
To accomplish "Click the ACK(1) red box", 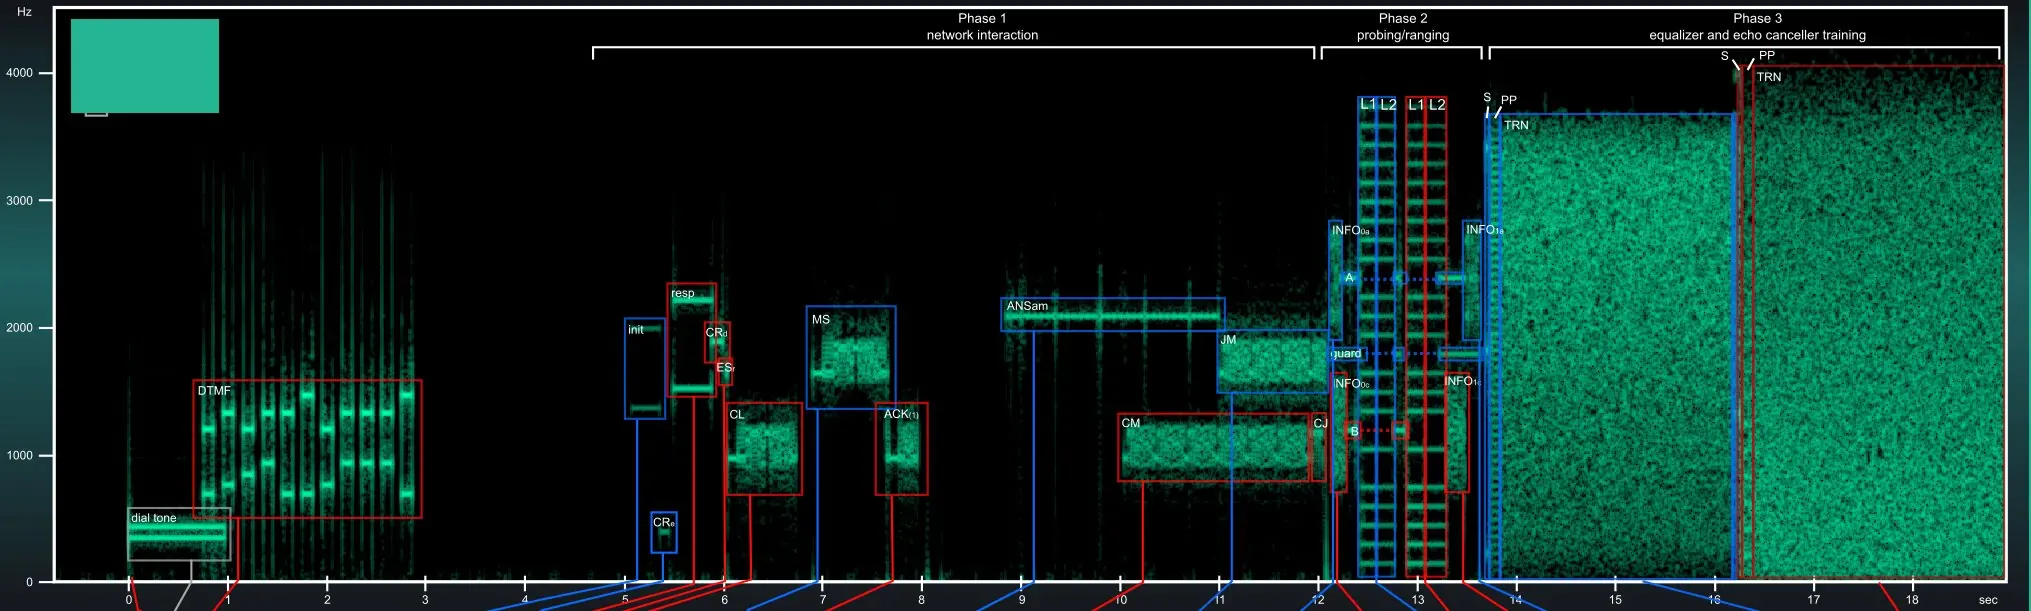I will (x=901, y=449).
